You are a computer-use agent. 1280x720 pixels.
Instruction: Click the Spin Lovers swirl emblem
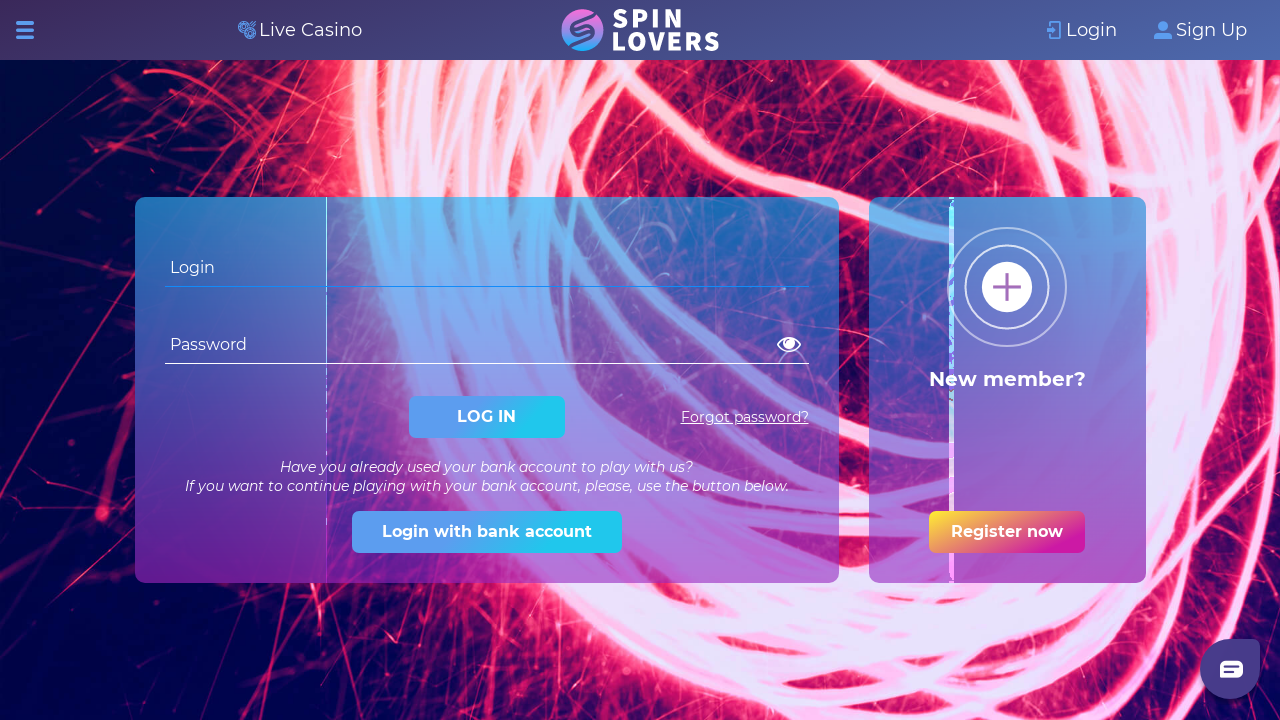[x=582, y=30]
